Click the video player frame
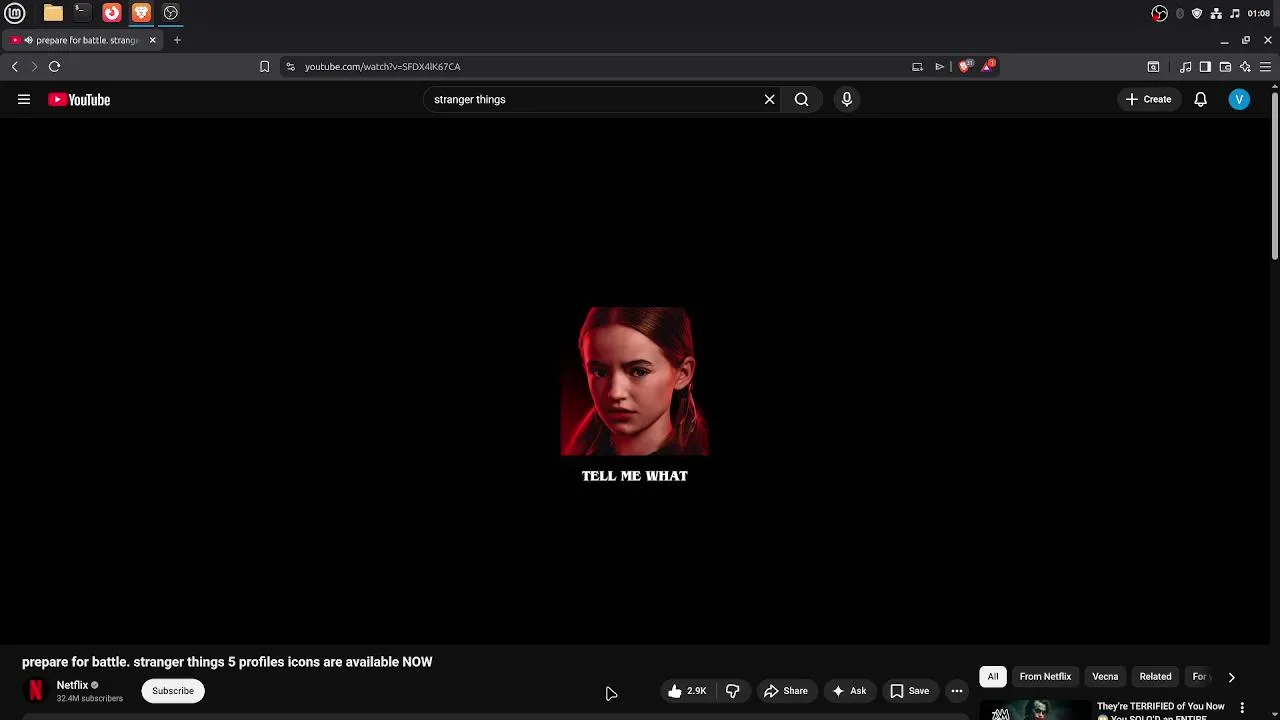This screenshot has height=720, width=1280. [635, 381]
